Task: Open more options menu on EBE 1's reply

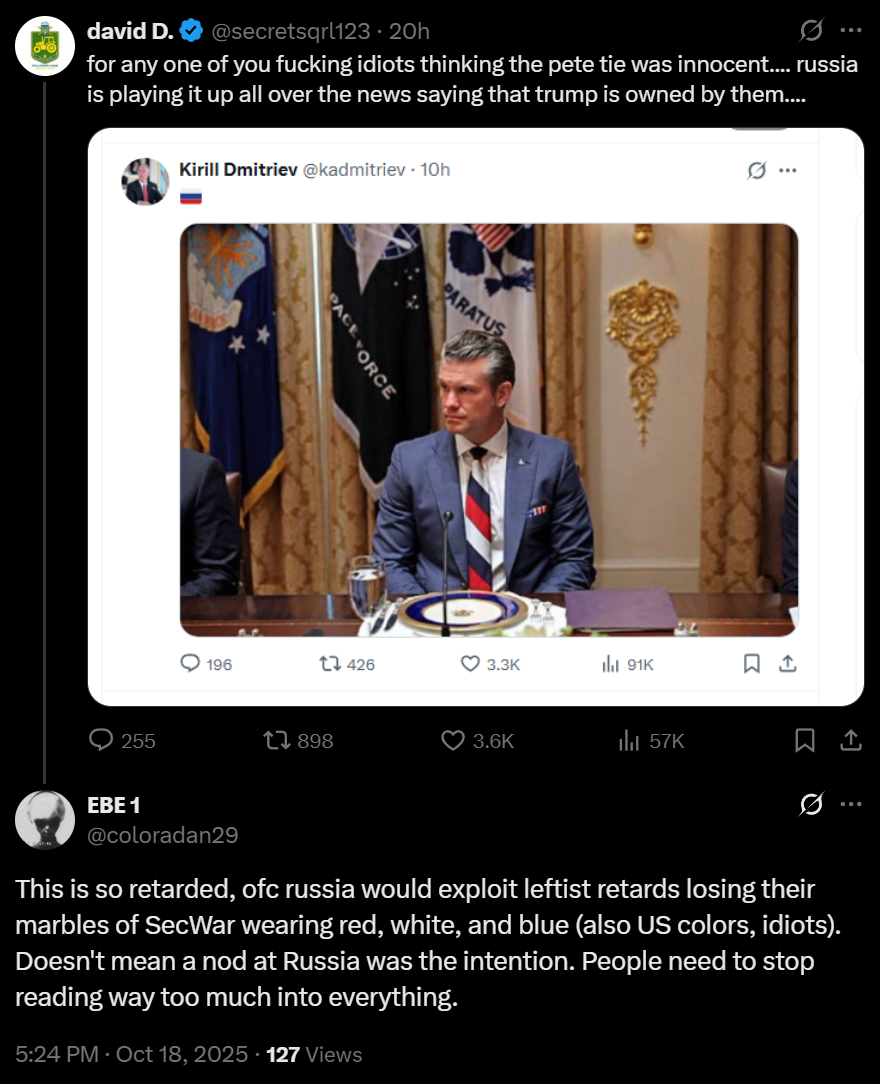Action: 851,804
